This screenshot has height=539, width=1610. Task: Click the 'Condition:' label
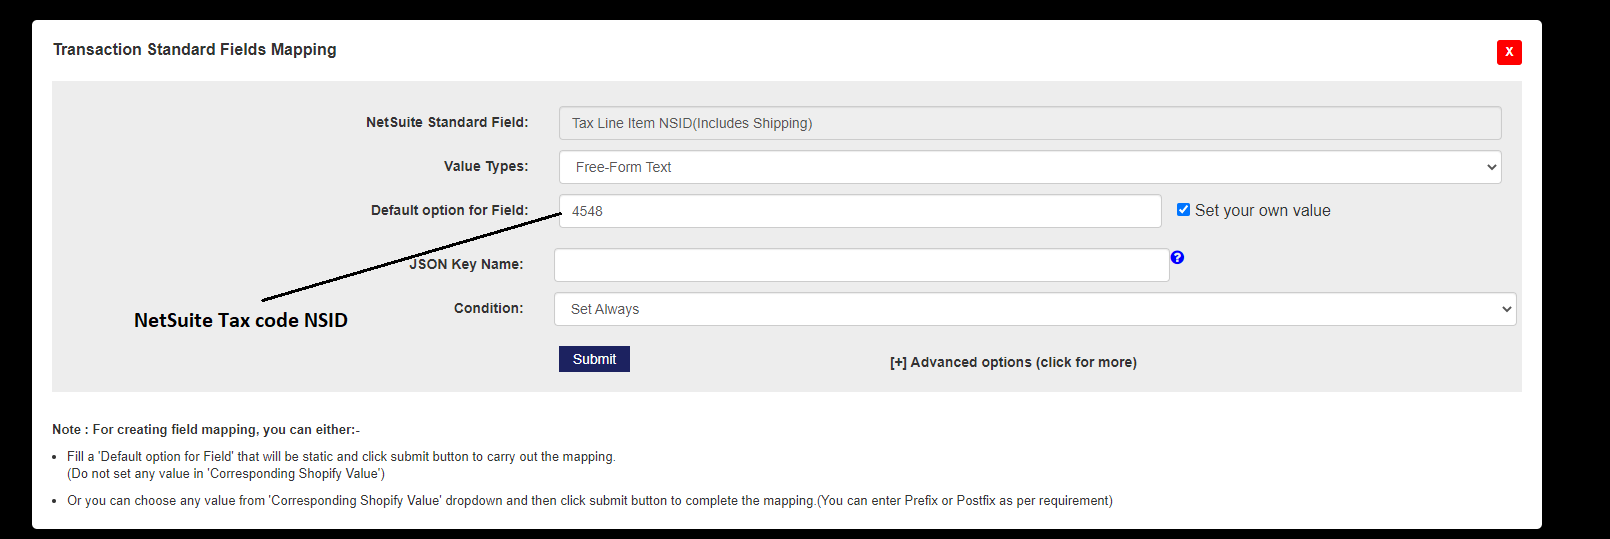pyautogui.click(x=488, y=308)
